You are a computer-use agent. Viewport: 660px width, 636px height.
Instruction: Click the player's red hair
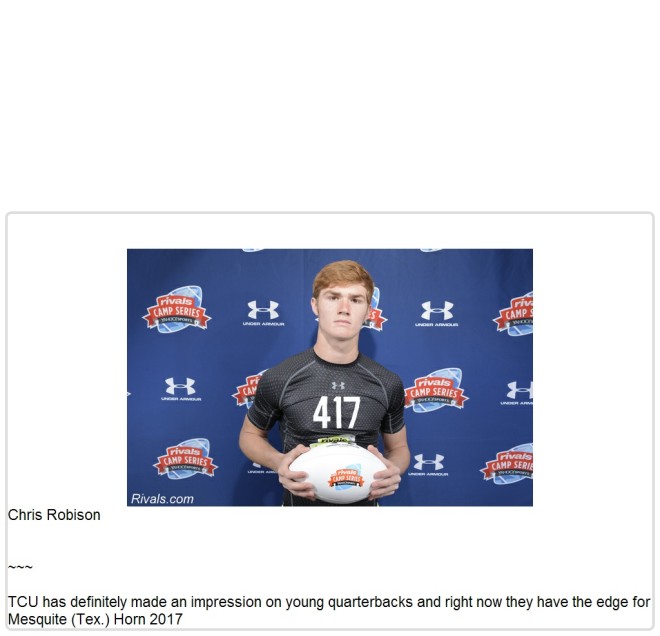pos(343,274)
